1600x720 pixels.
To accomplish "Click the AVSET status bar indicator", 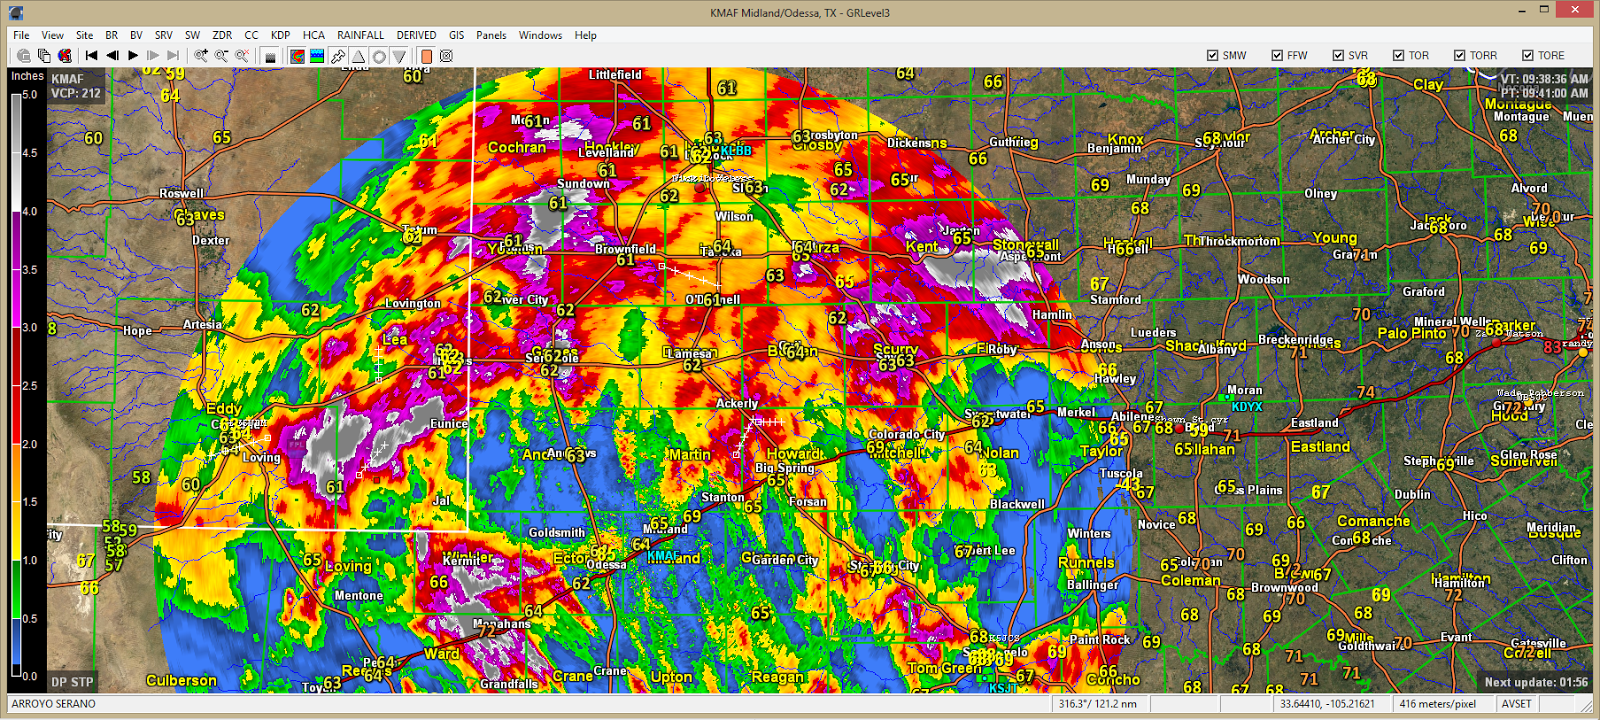I will (1517, 704).
